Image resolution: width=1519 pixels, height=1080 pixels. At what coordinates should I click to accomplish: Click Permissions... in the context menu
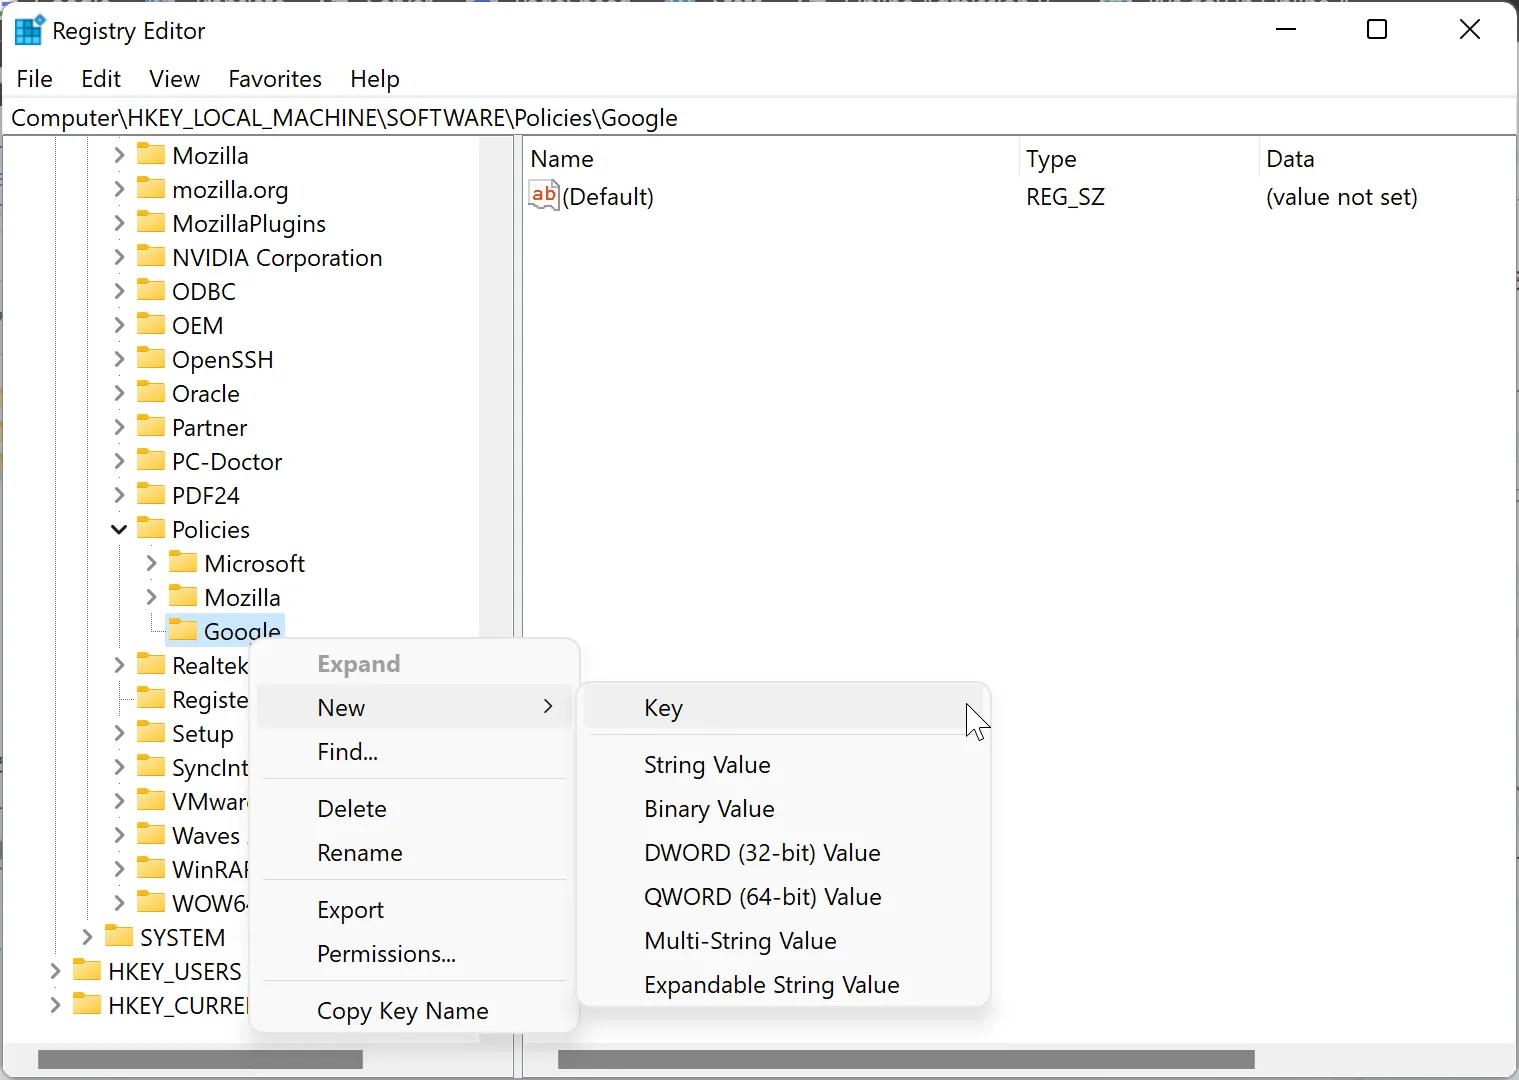(x=386, y=954)
